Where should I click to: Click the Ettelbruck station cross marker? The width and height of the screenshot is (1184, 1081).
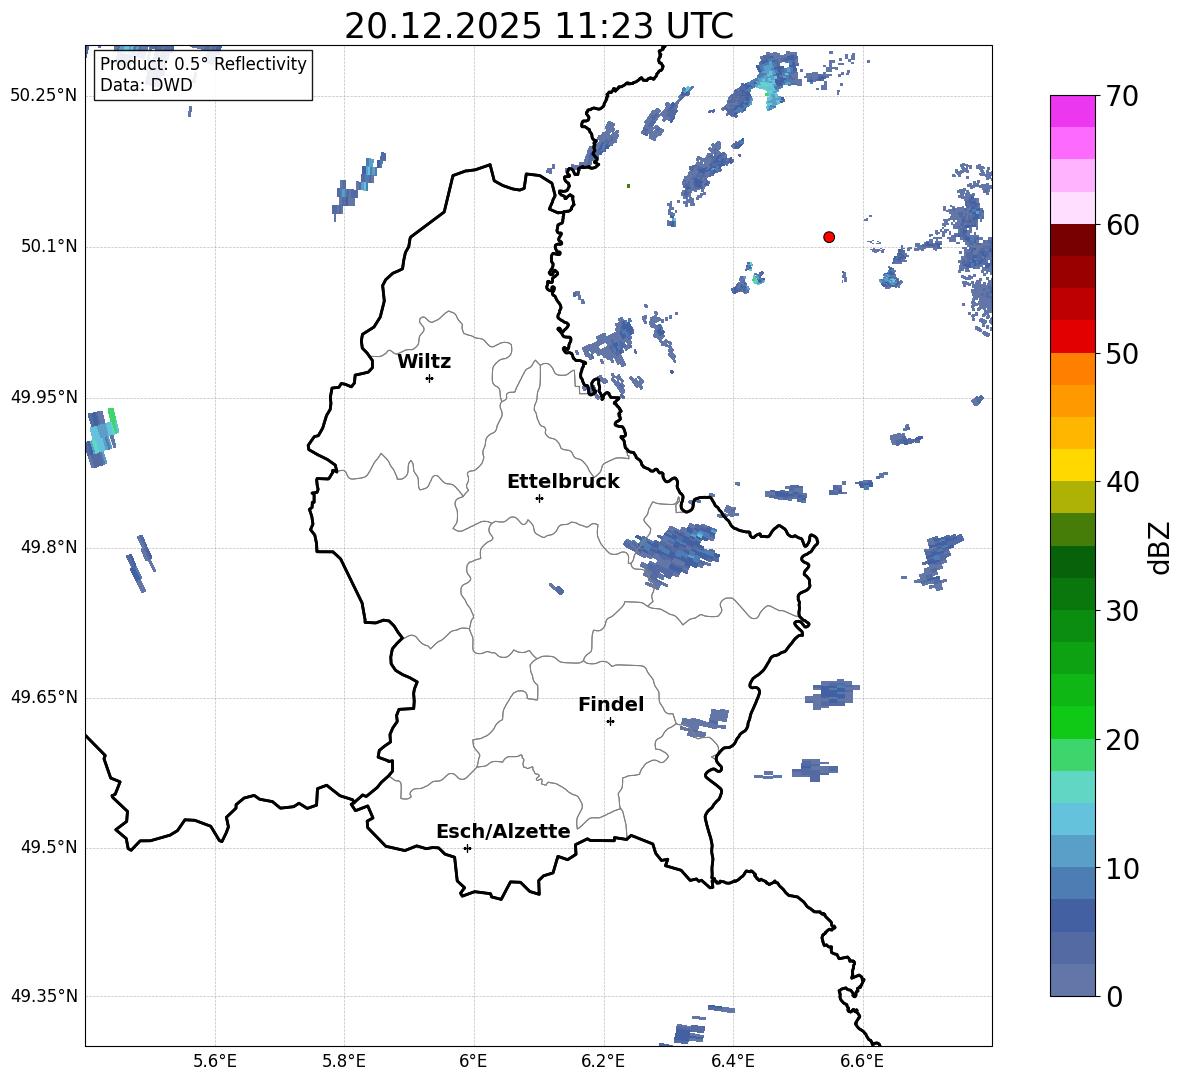click(539, 498)
